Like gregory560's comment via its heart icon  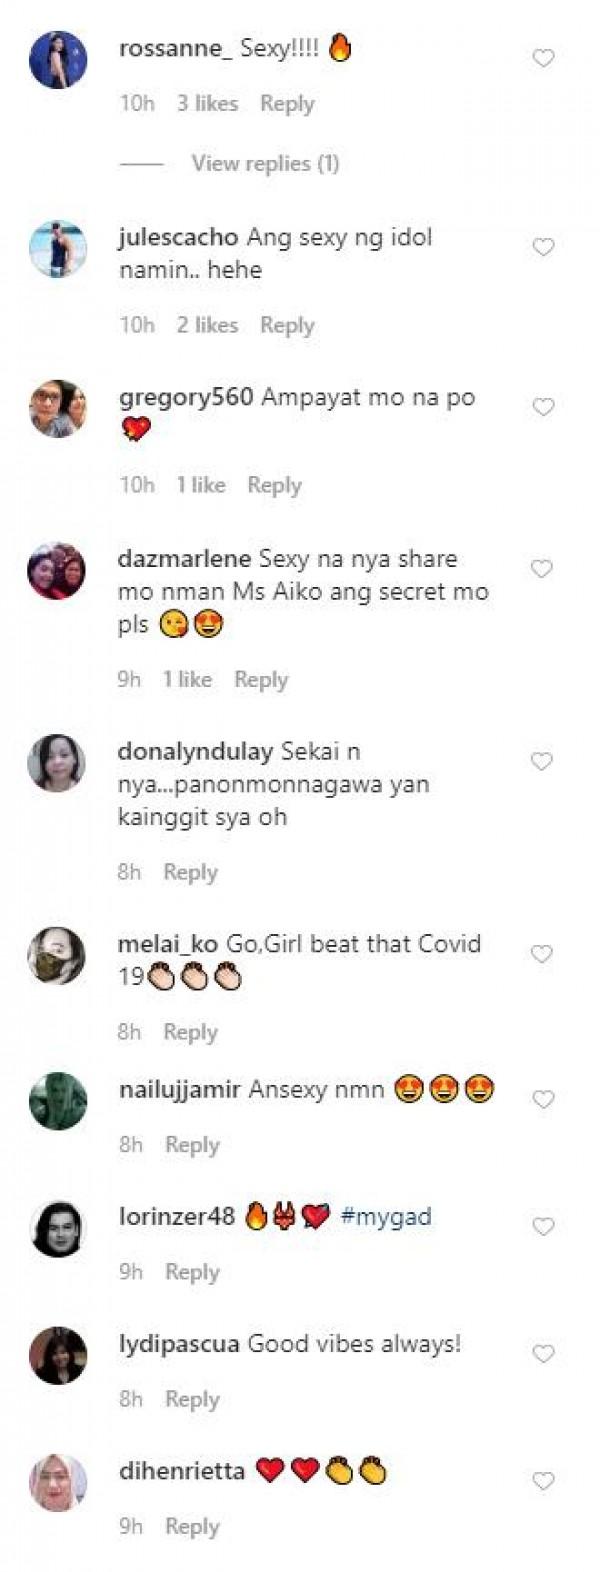543,407
